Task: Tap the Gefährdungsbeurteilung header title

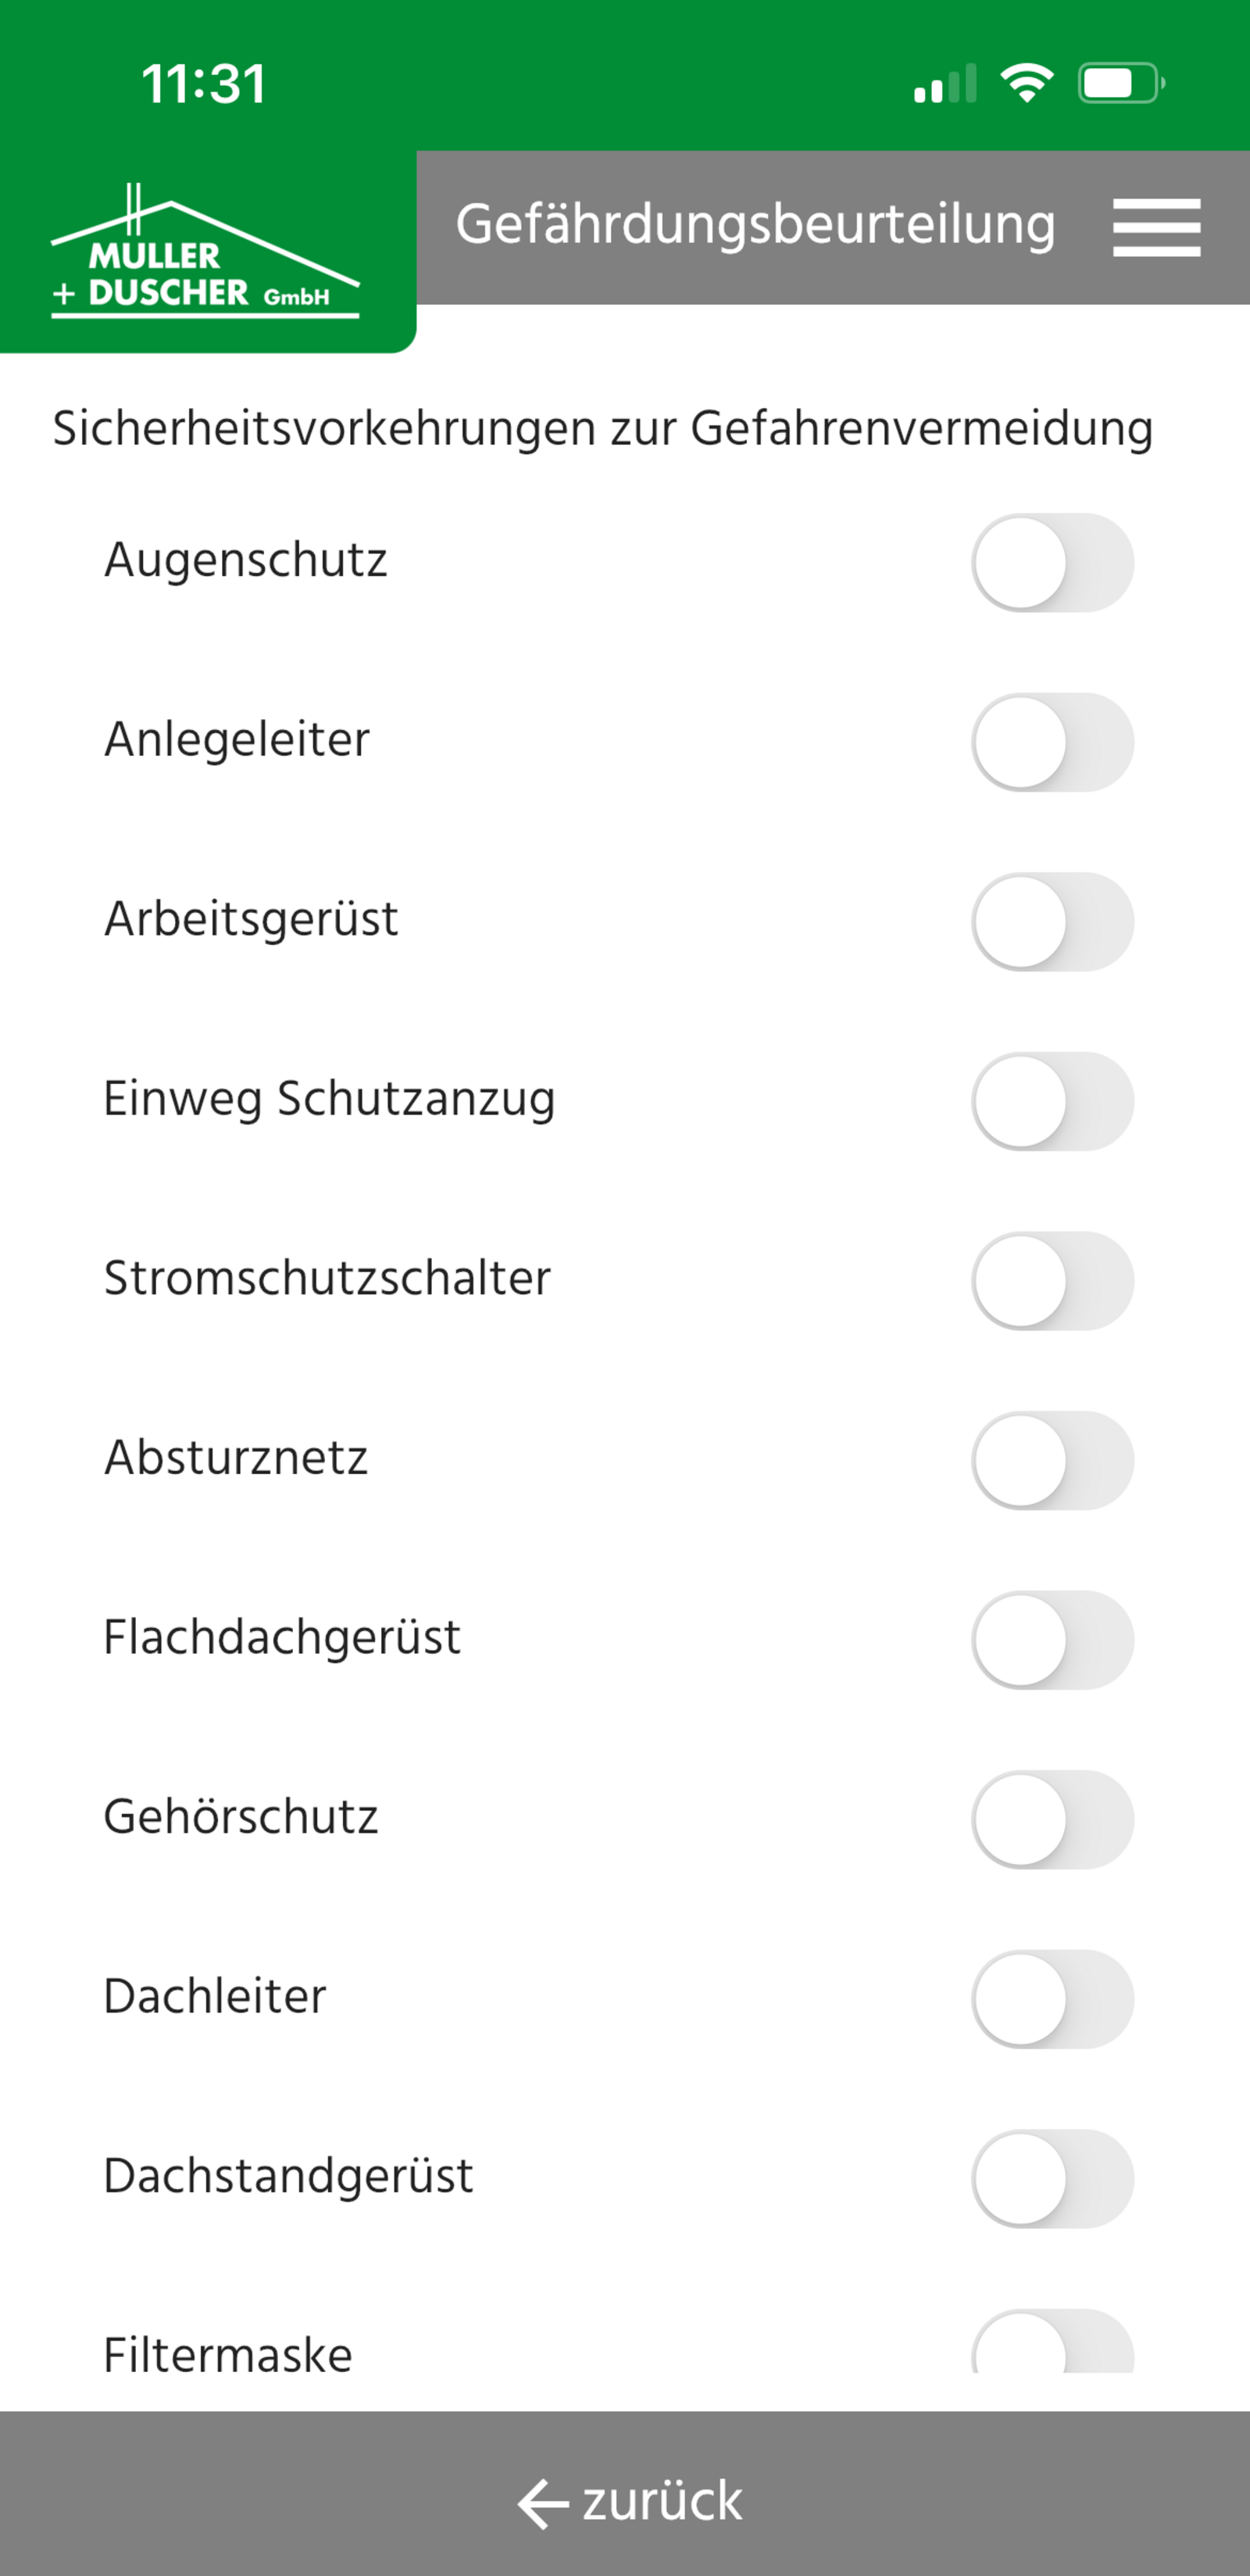Action: coord(755,224)
